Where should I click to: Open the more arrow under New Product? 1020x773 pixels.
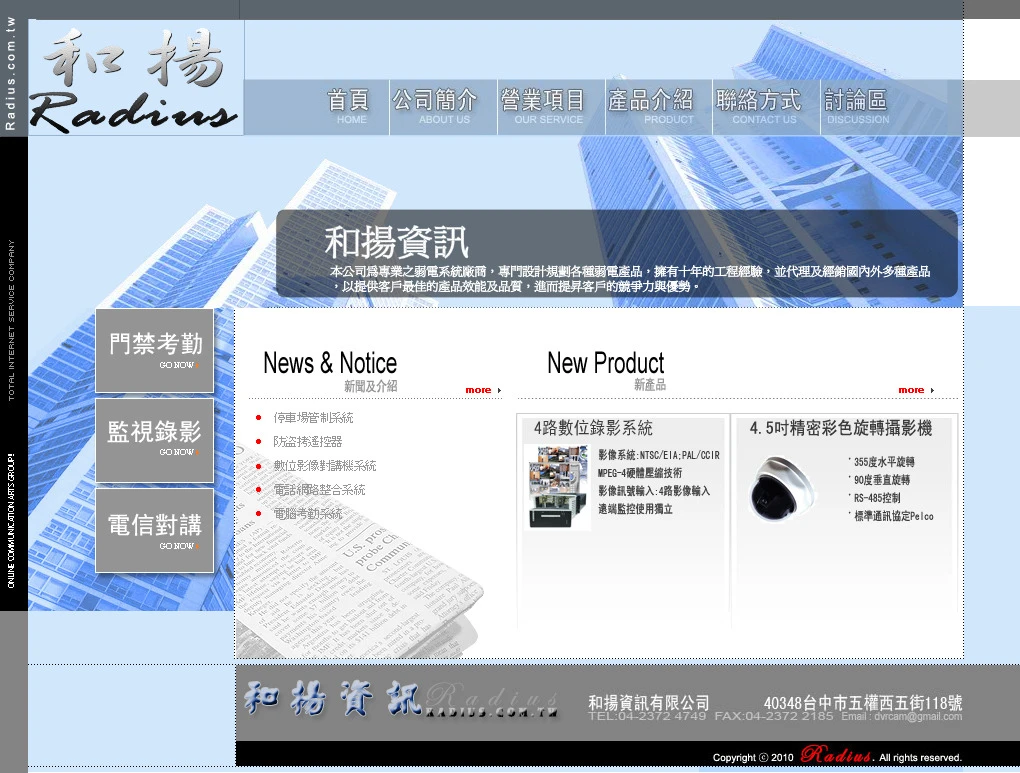pyautogui.click(x=915, y=390)
